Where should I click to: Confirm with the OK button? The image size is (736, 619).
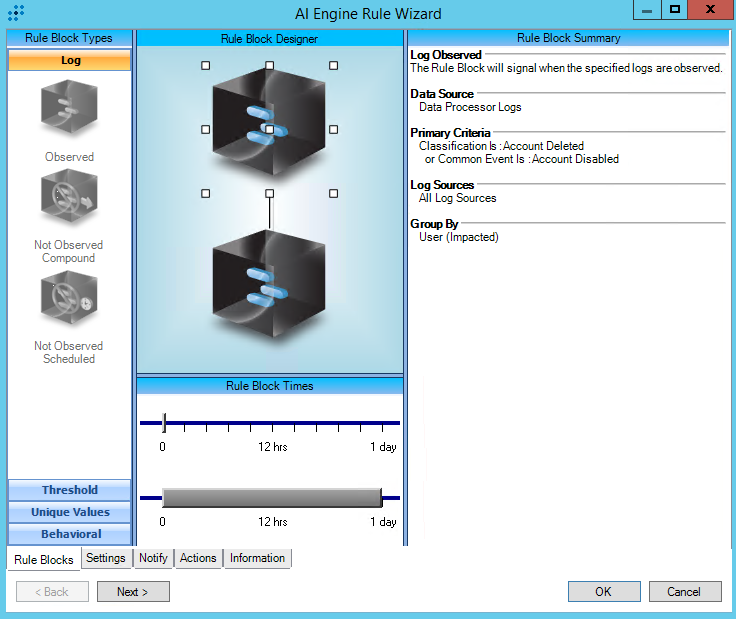pos(603,591)
